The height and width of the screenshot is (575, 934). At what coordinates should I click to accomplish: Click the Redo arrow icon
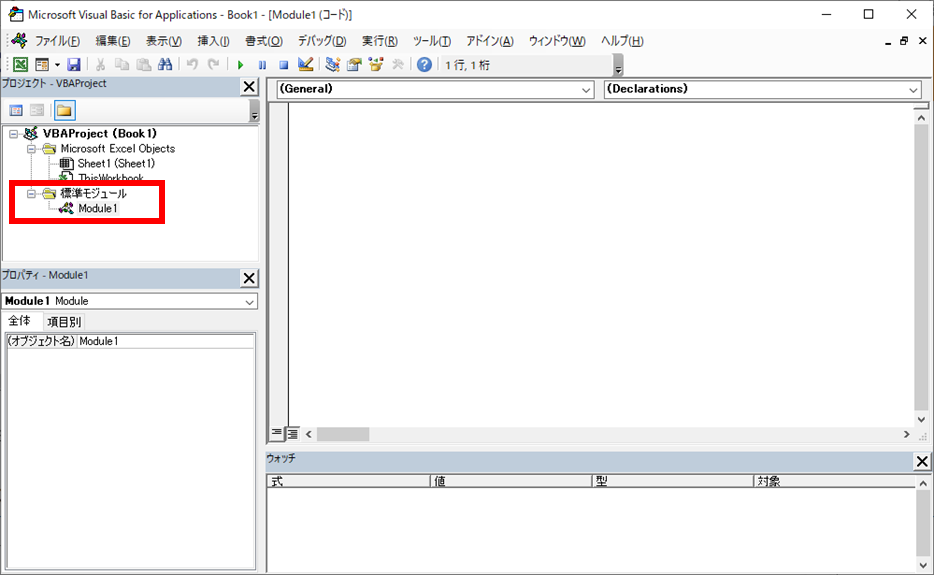coord(213,64)
